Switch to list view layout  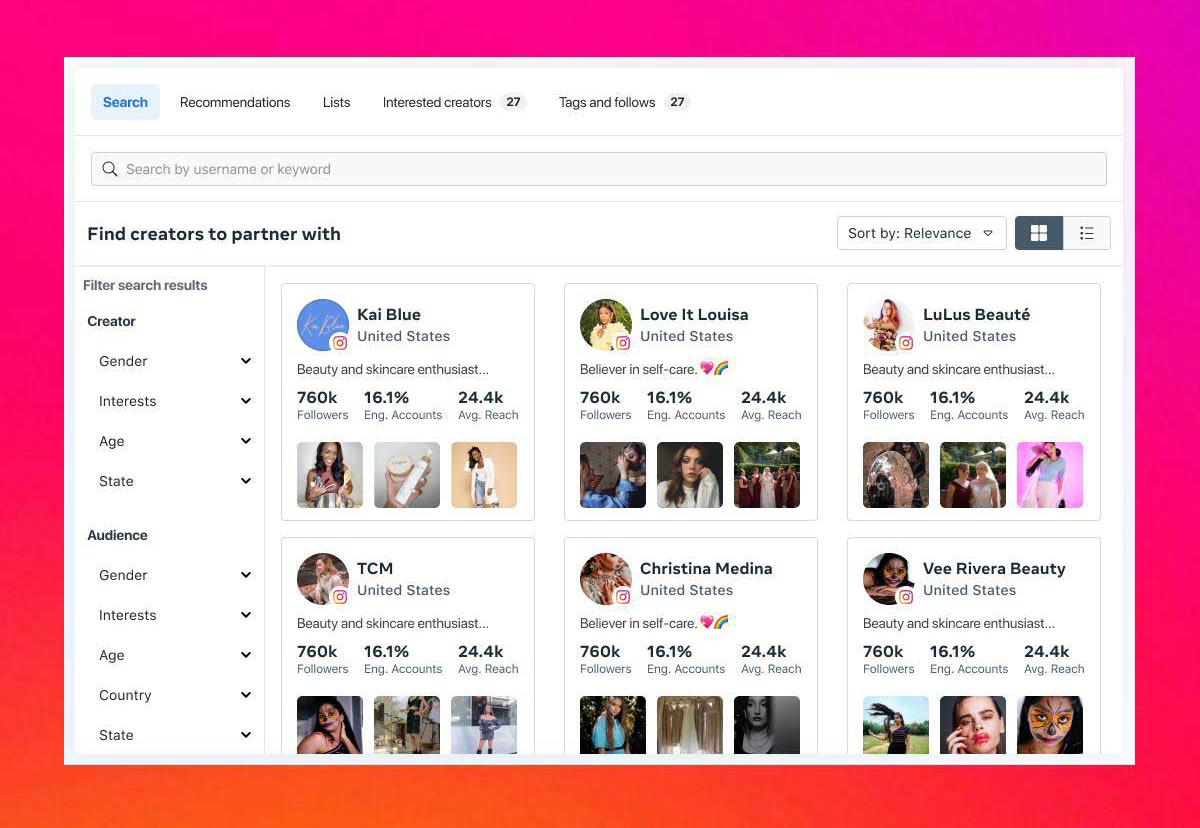(1087, 233)
